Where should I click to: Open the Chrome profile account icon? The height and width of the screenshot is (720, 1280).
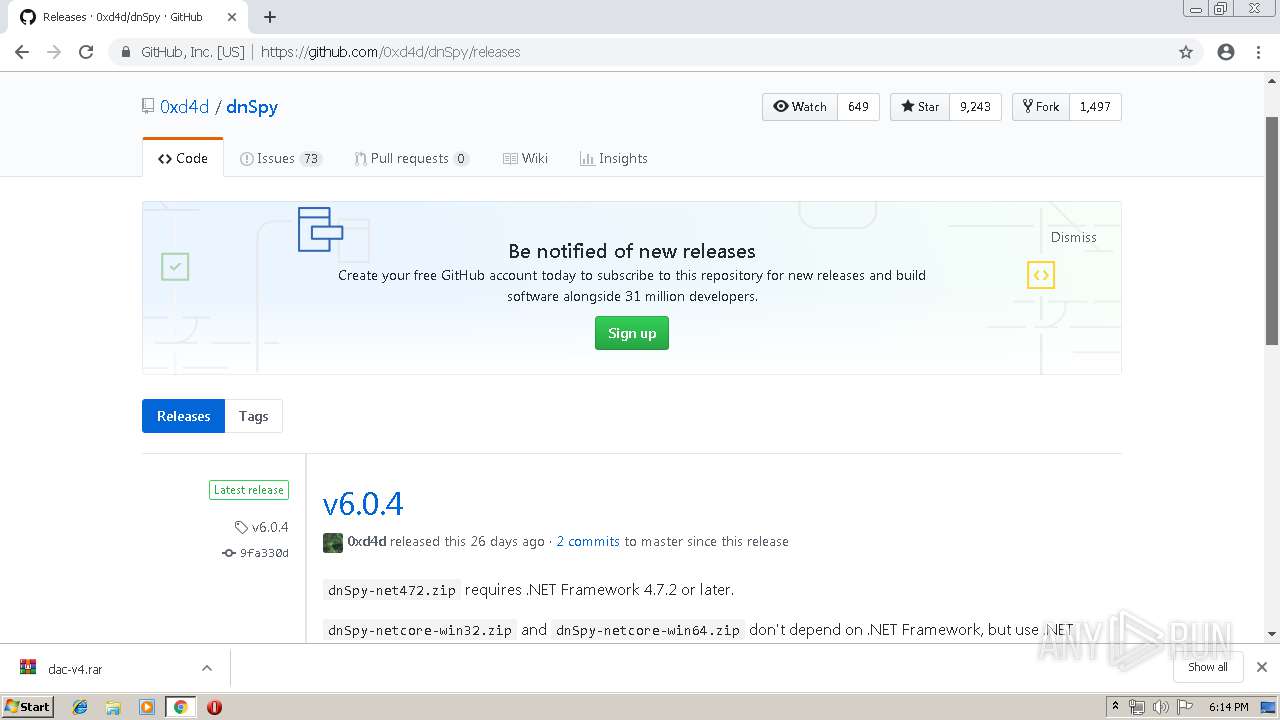[1226, 52]
